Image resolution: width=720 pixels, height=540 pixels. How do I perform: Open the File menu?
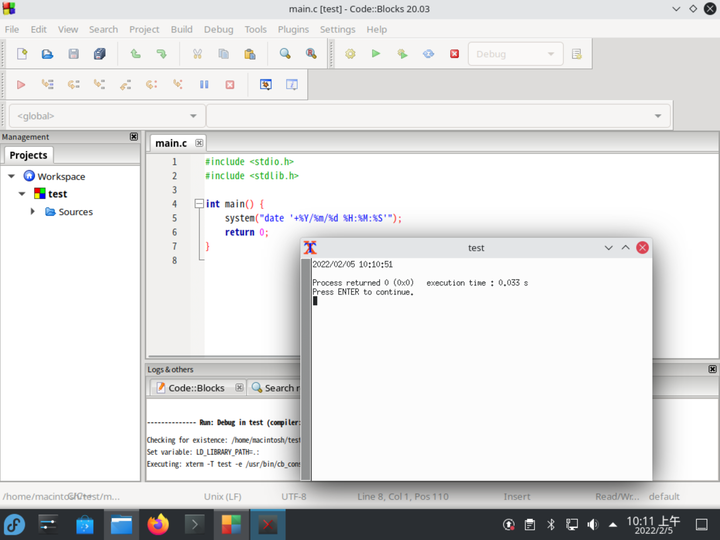(x=12, y=29)
